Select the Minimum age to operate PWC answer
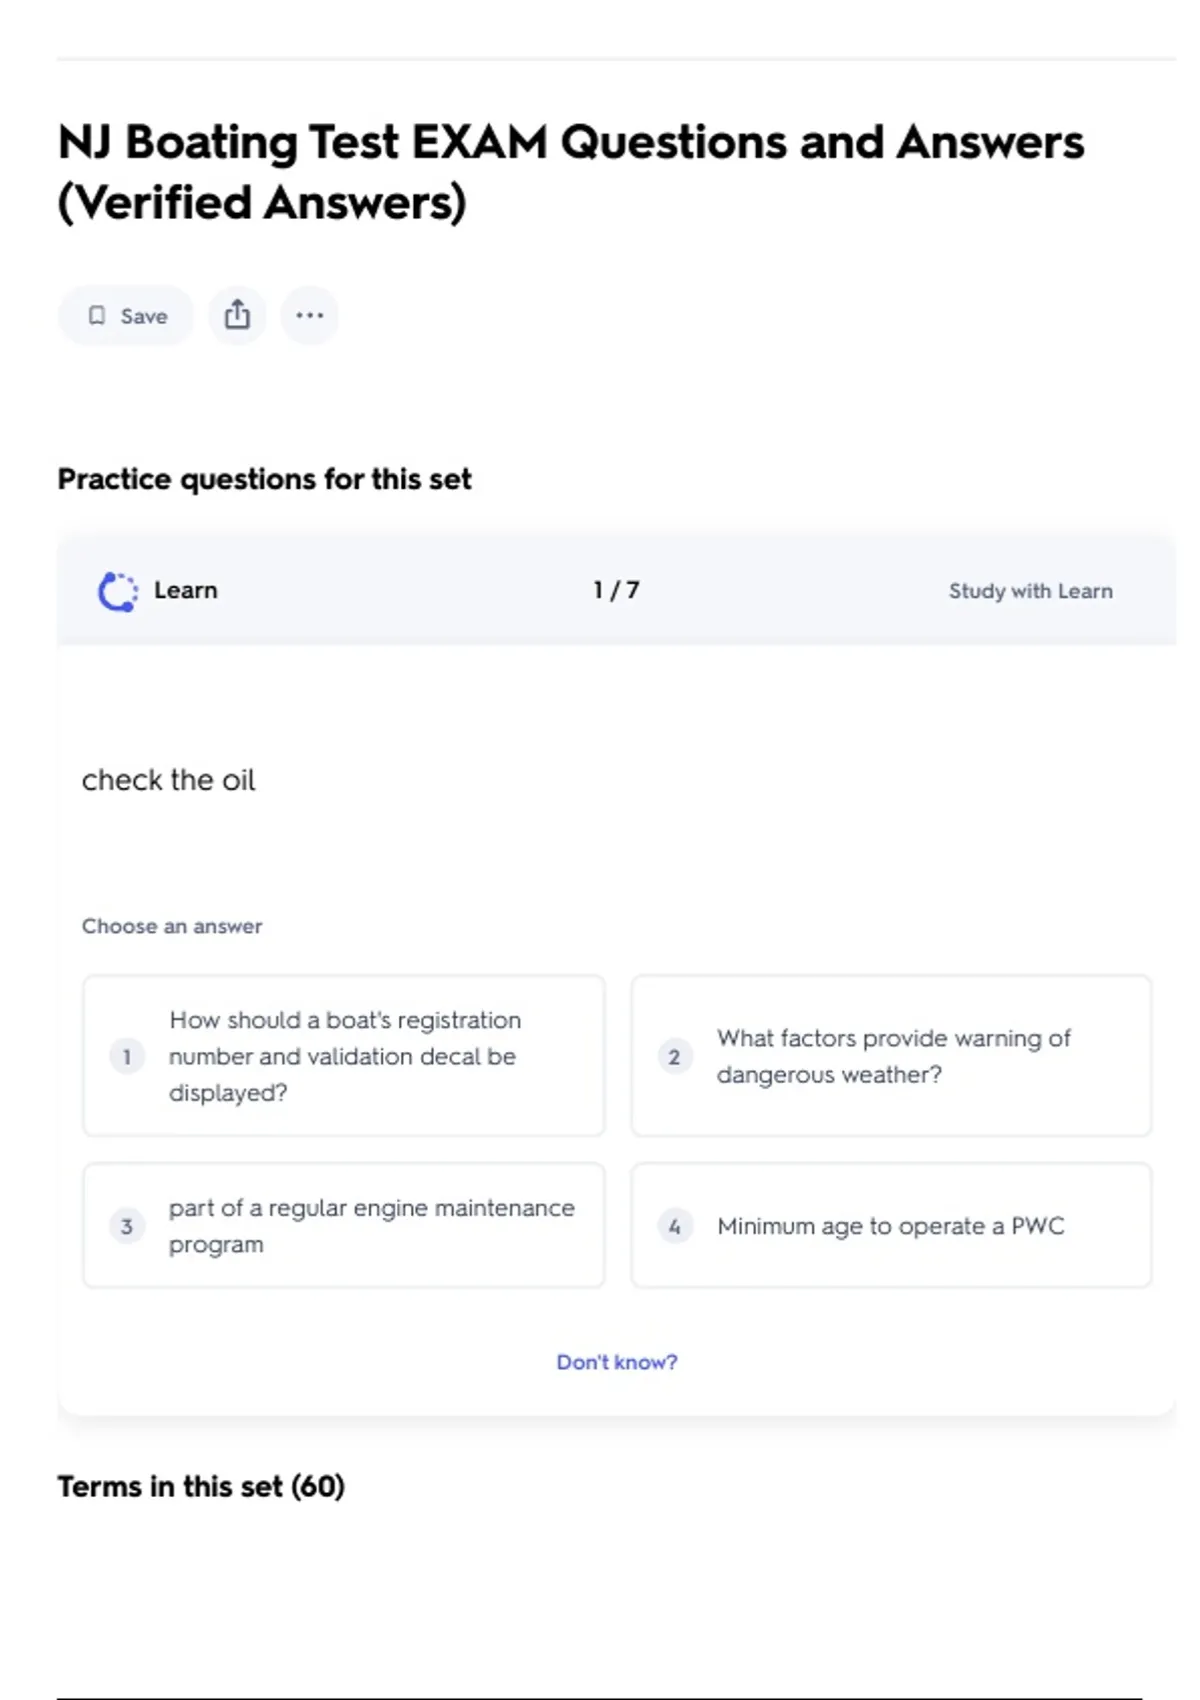 (x=892, y=1226)
